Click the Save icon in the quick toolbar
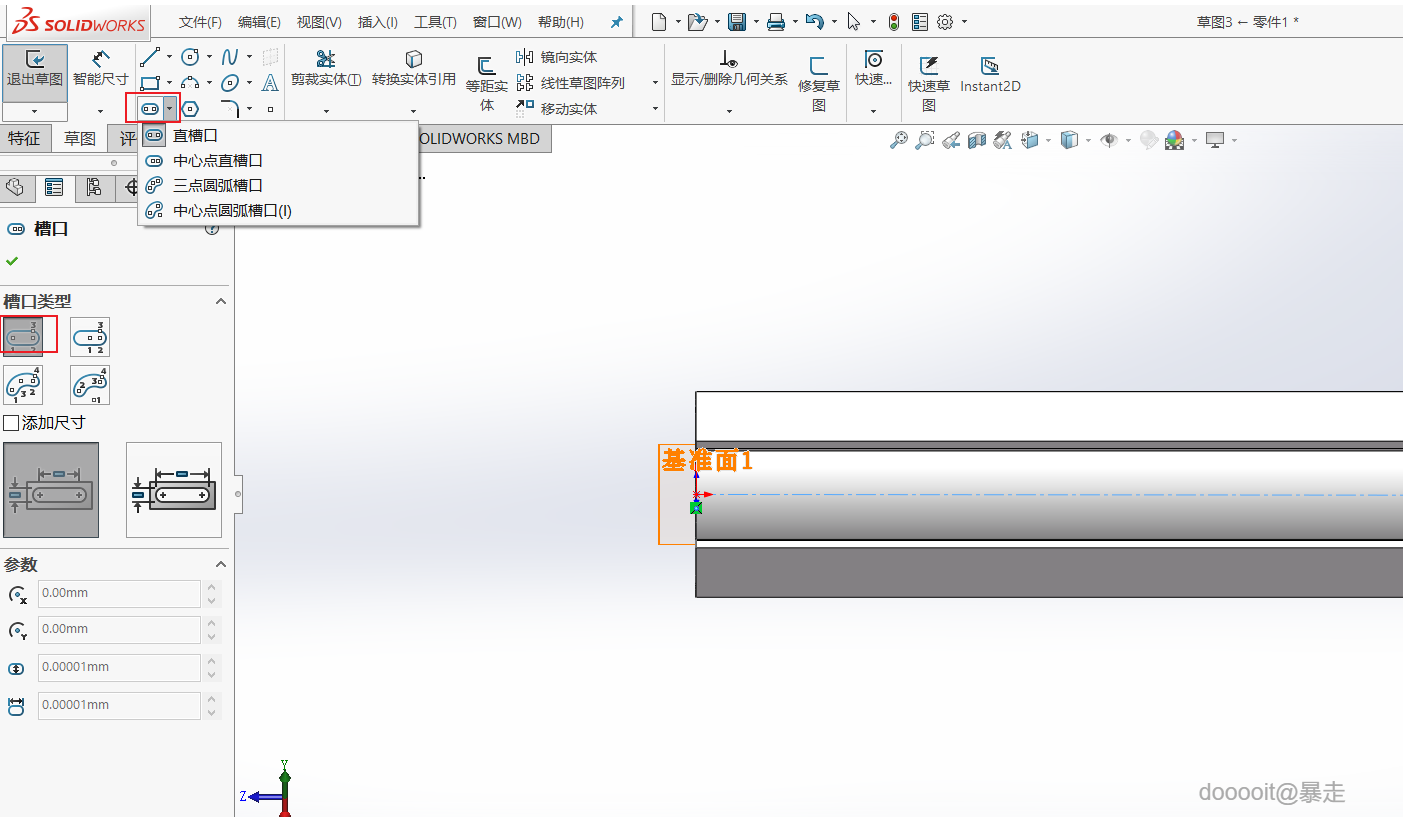Viewport: 1403px width, 817px height. (x=737, y=22)
